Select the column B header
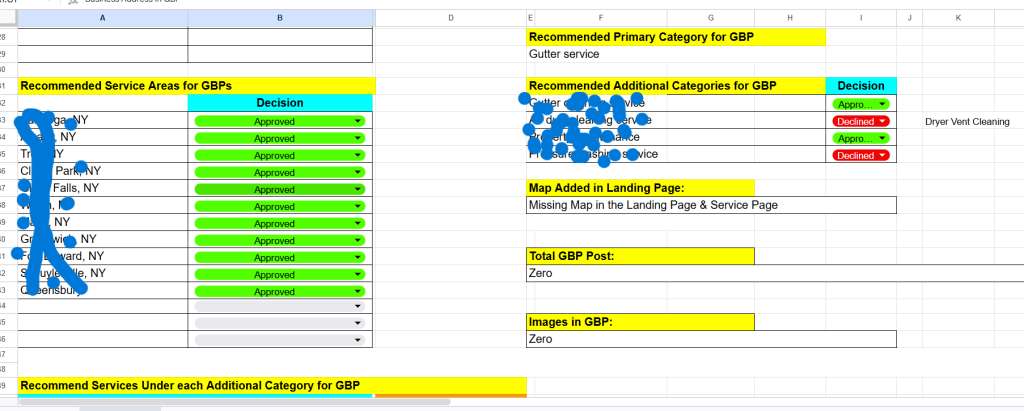 click(280, 18)
